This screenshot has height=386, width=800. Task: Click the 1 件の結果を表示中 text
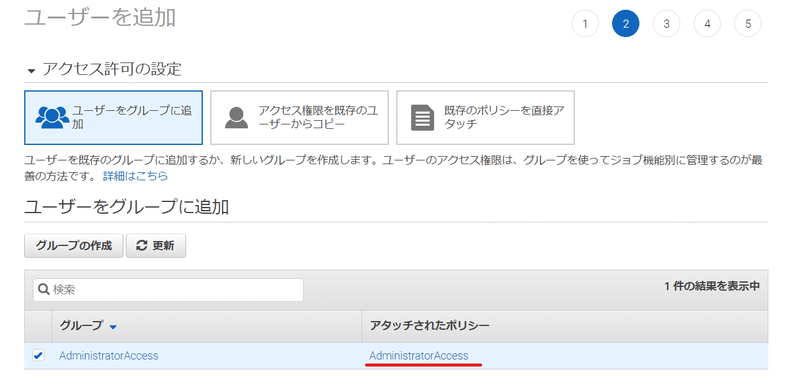coord(712,287)
